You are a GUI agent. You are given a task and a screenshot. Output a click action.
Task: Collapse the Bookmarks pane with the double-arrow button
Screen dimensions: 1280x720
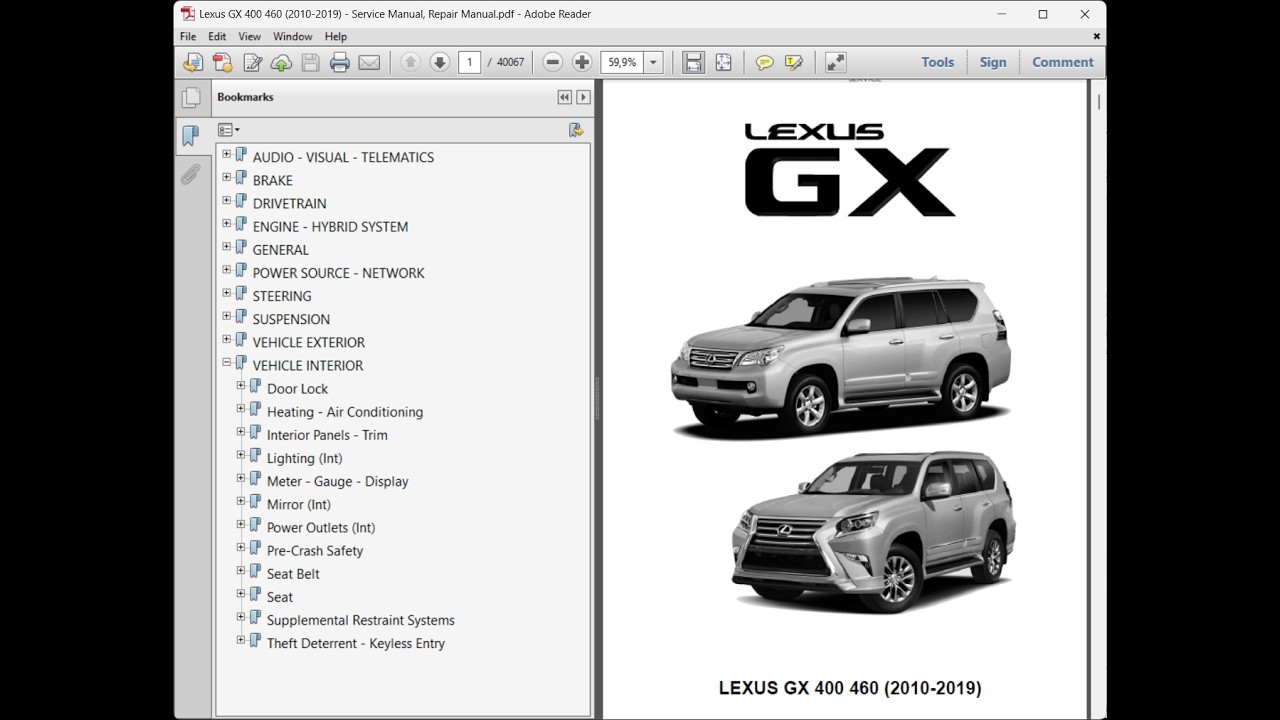[565, 97]
